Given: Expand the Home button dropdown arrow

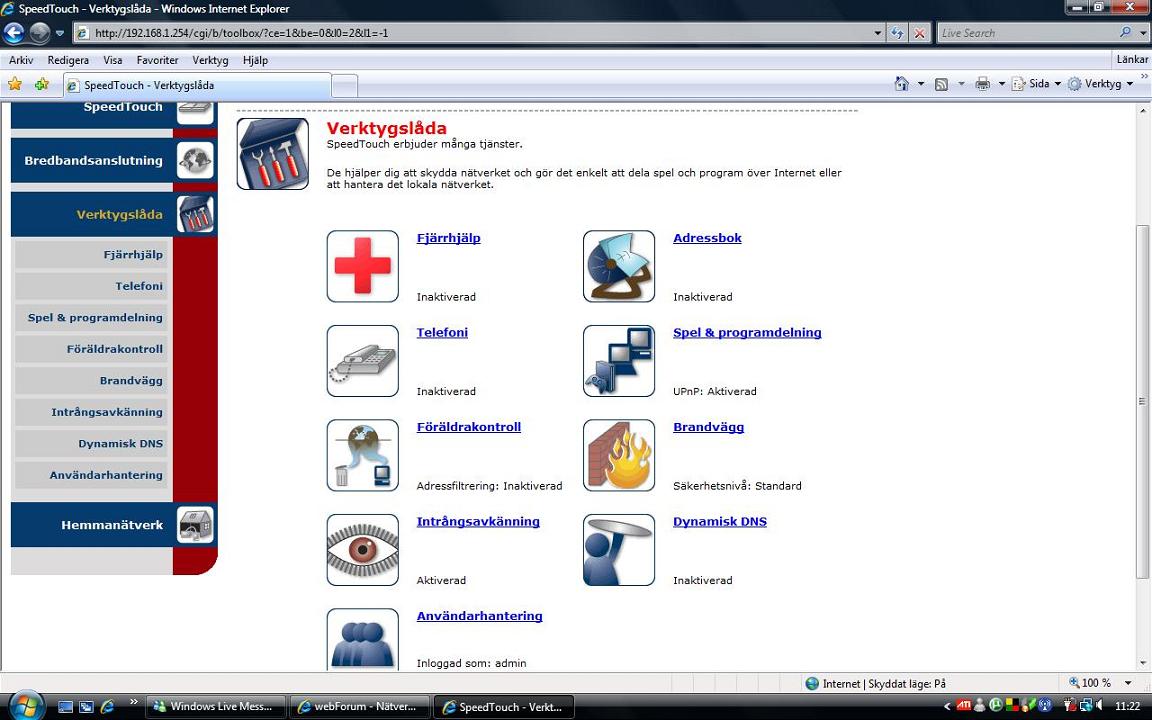Looking at the screenshot, I should pyautogui.click(x=921, y=84).
